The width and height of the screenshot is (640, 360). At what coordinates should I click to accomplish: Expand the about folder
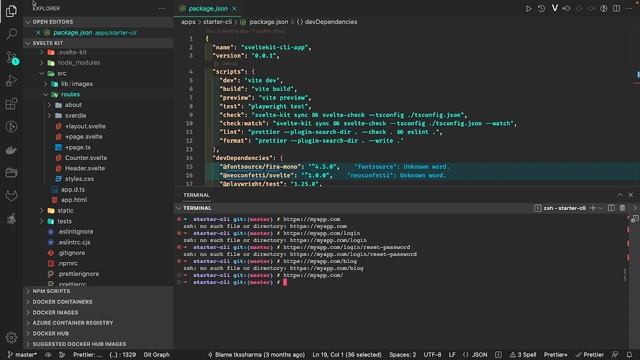click(x=98, y=105)
